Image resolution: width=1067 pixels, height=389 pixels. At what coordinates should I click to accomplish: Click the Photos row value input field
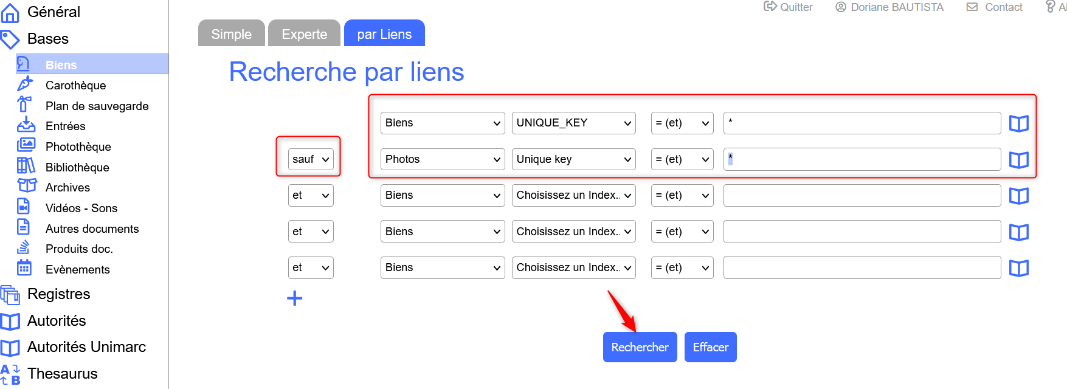pyautogui.click(x=862, y=159)
